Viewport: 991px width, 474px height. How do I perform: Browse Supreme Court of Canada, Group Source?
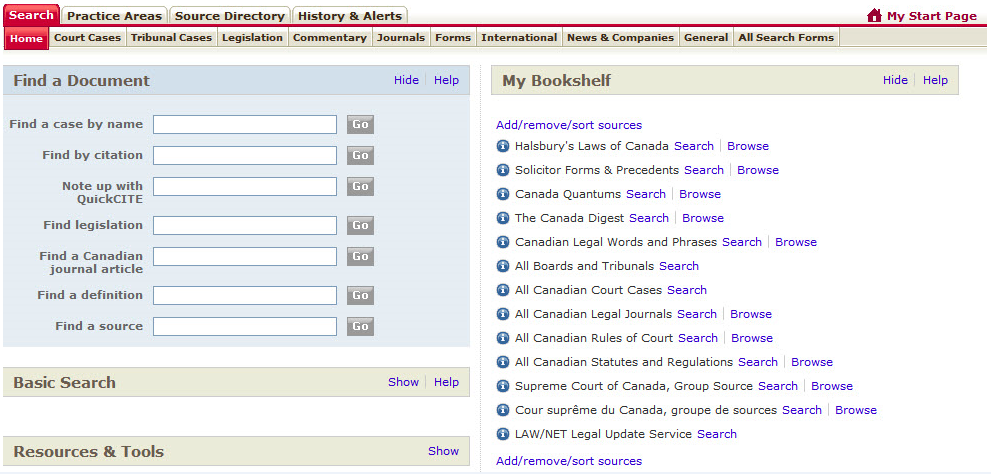coord(832,386)
